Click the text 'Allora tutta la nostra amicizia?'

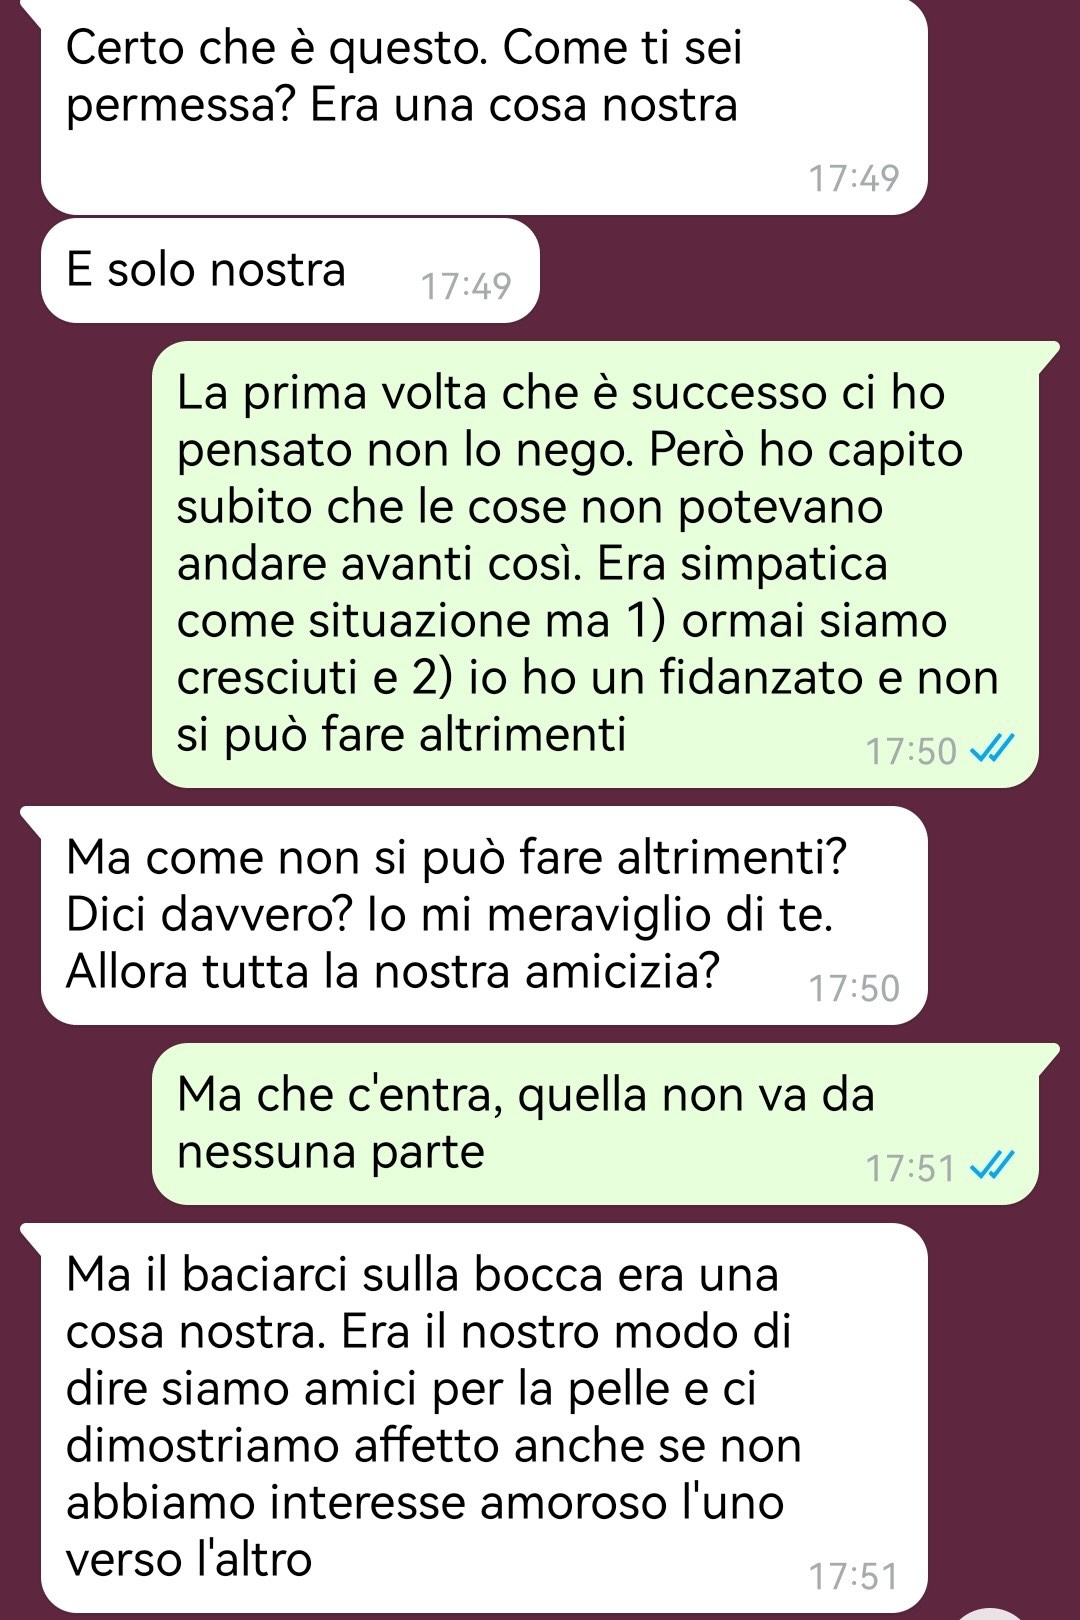[x=393, y=971]
